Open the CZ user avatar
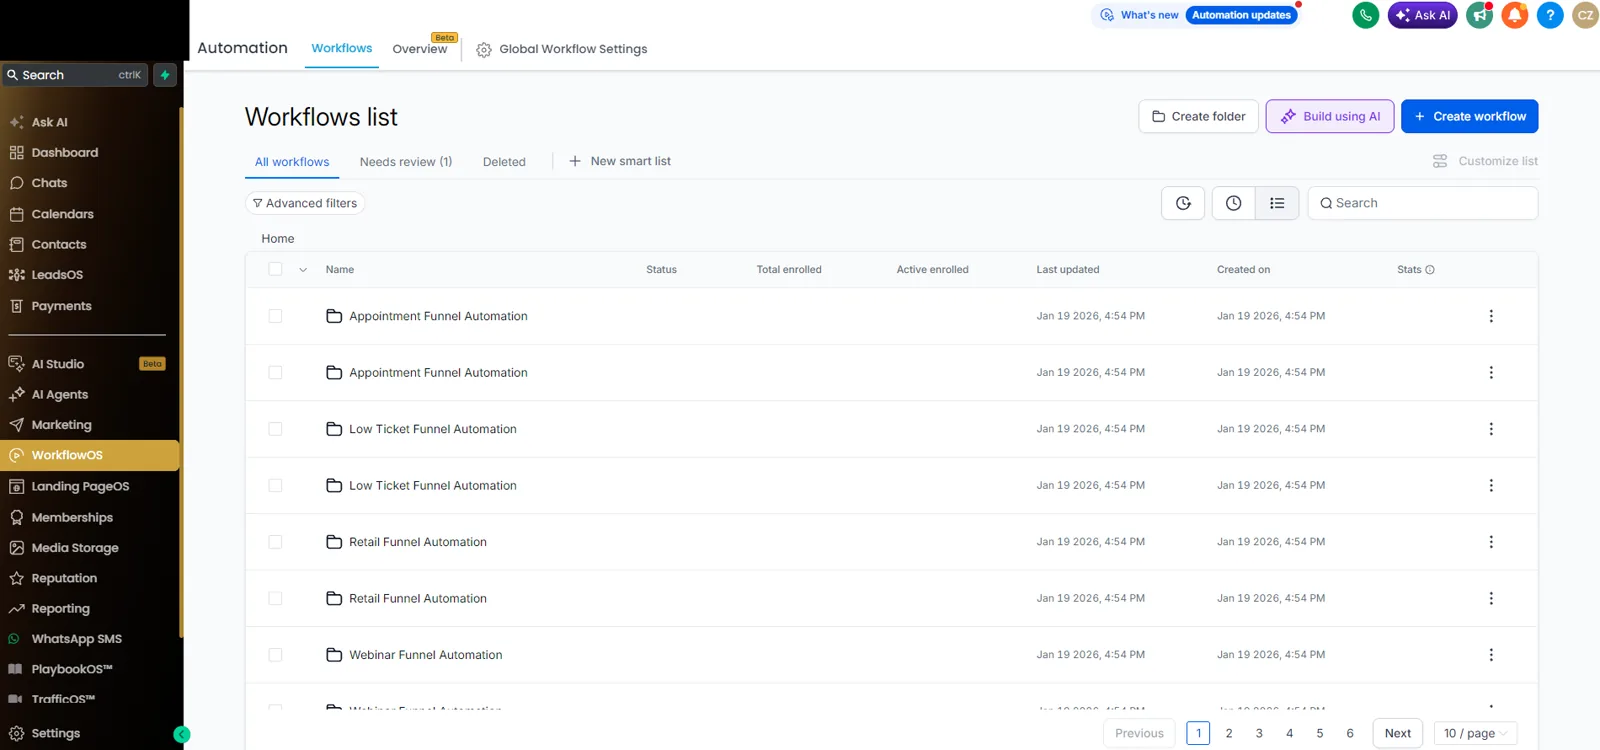 click(1586, 15)
